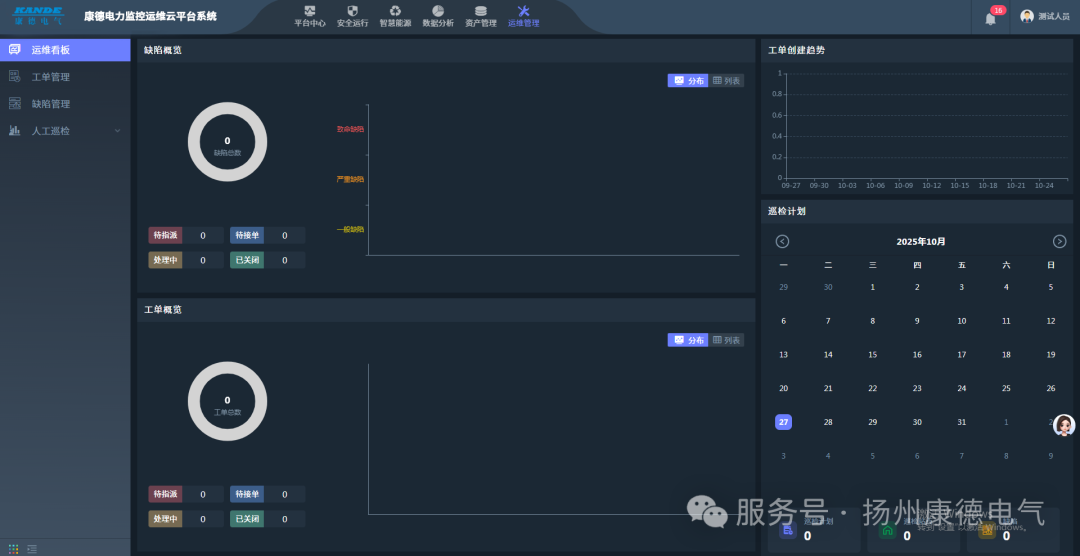Click 已关闭 badge in 缺陷概览
Image resolution: width=1080 pixels, height=556 pixels.
pyautogui.click(x=247, y=260)
